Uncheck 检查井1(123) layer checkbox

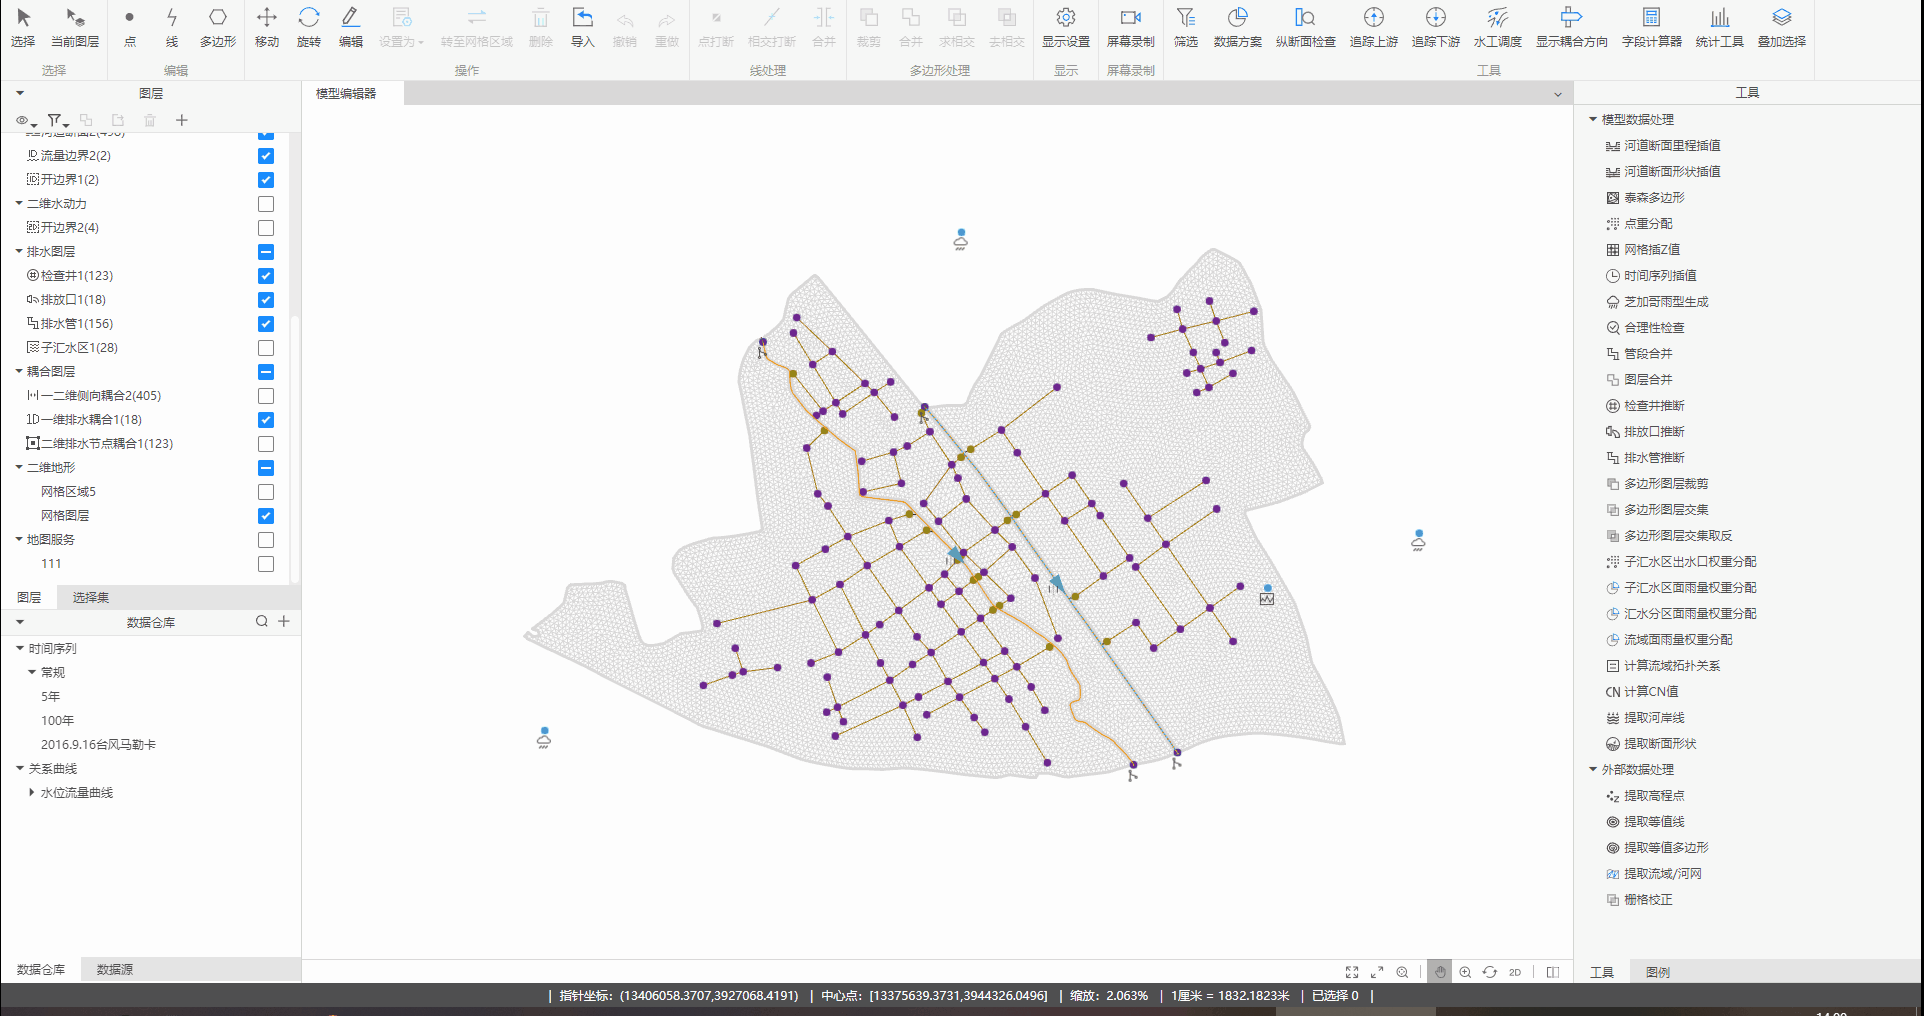point(266,276)
